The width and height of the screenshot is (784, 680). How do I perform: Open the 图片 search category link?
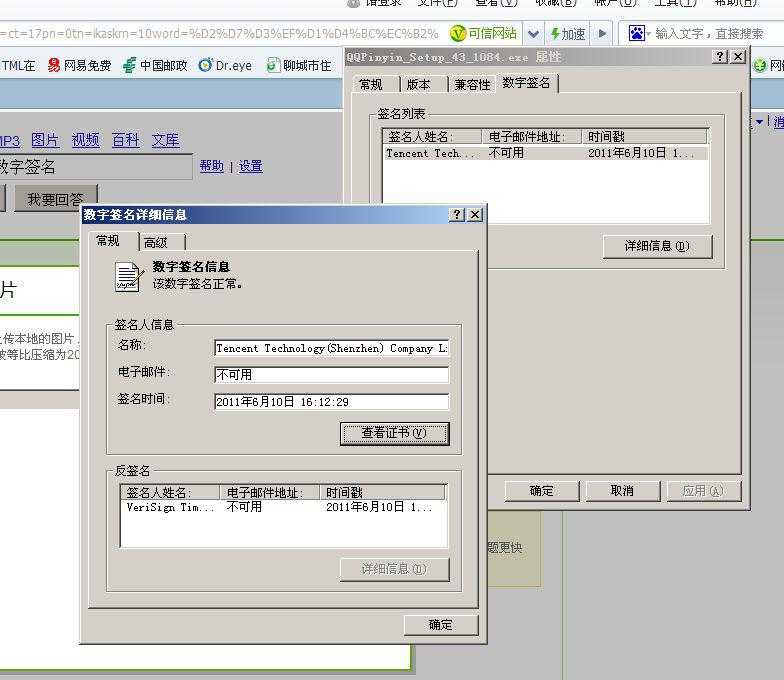(44, 140)
